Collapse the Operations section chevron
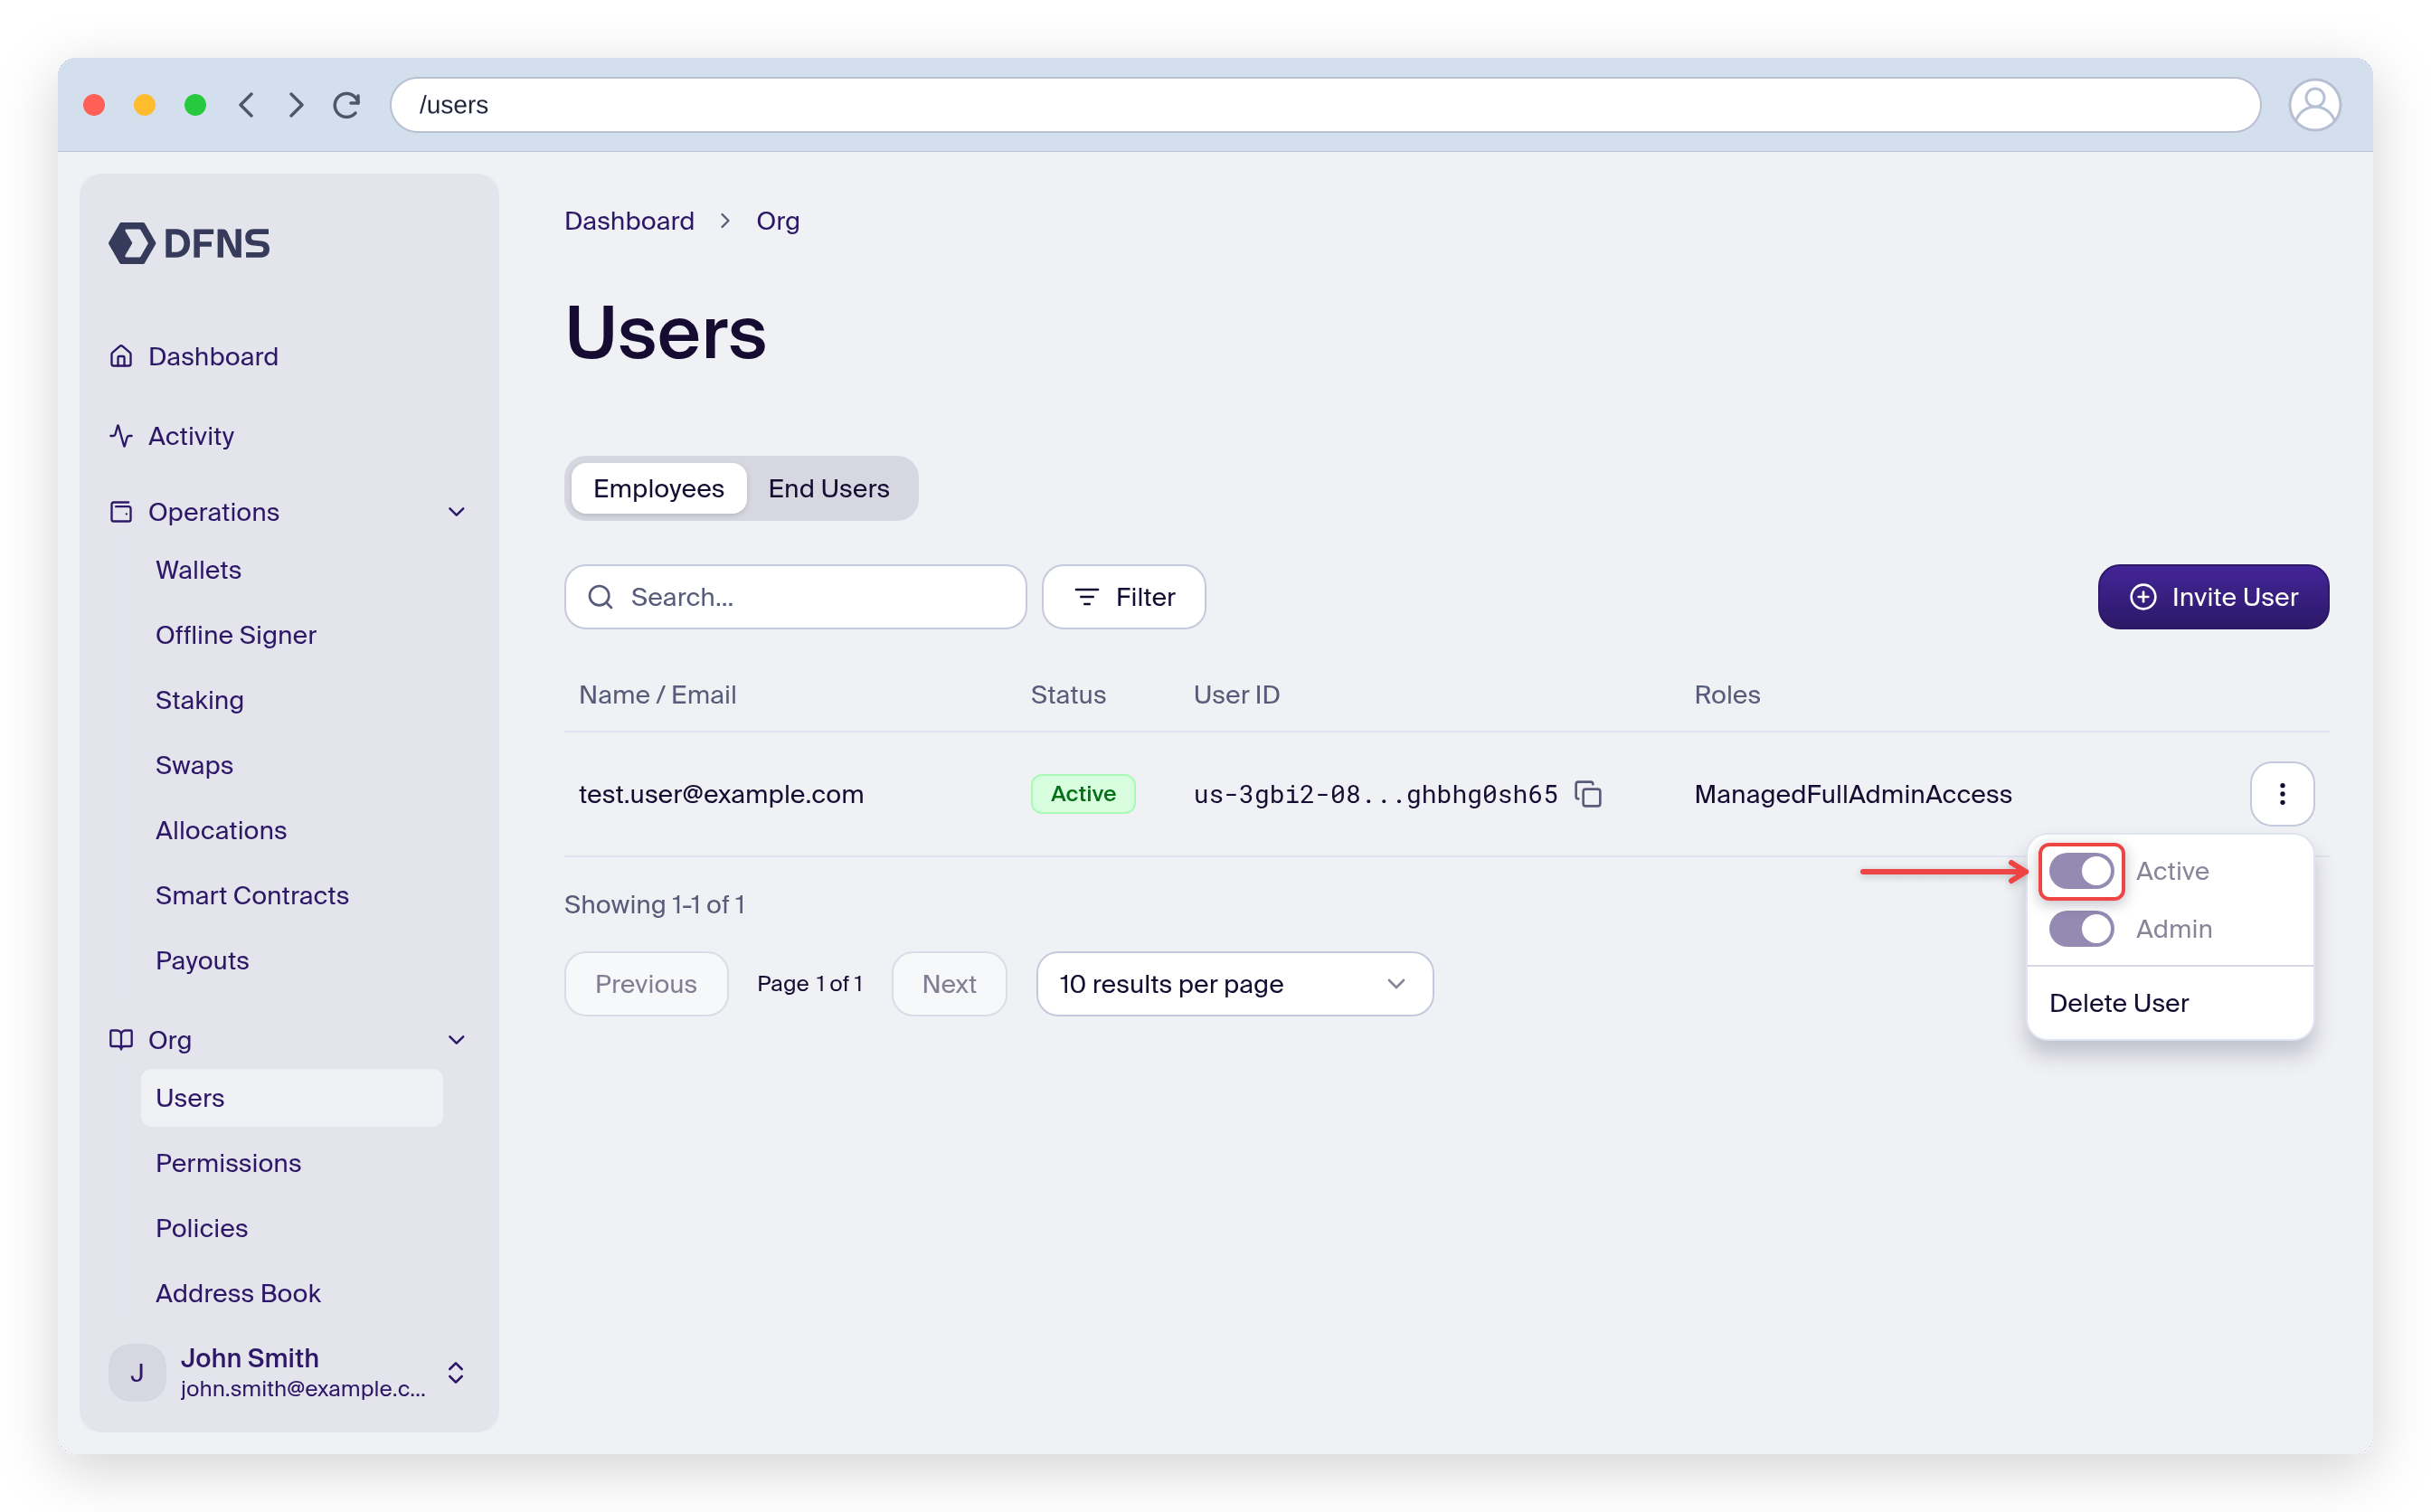The image size is (2431, 1512). point(457,512)
